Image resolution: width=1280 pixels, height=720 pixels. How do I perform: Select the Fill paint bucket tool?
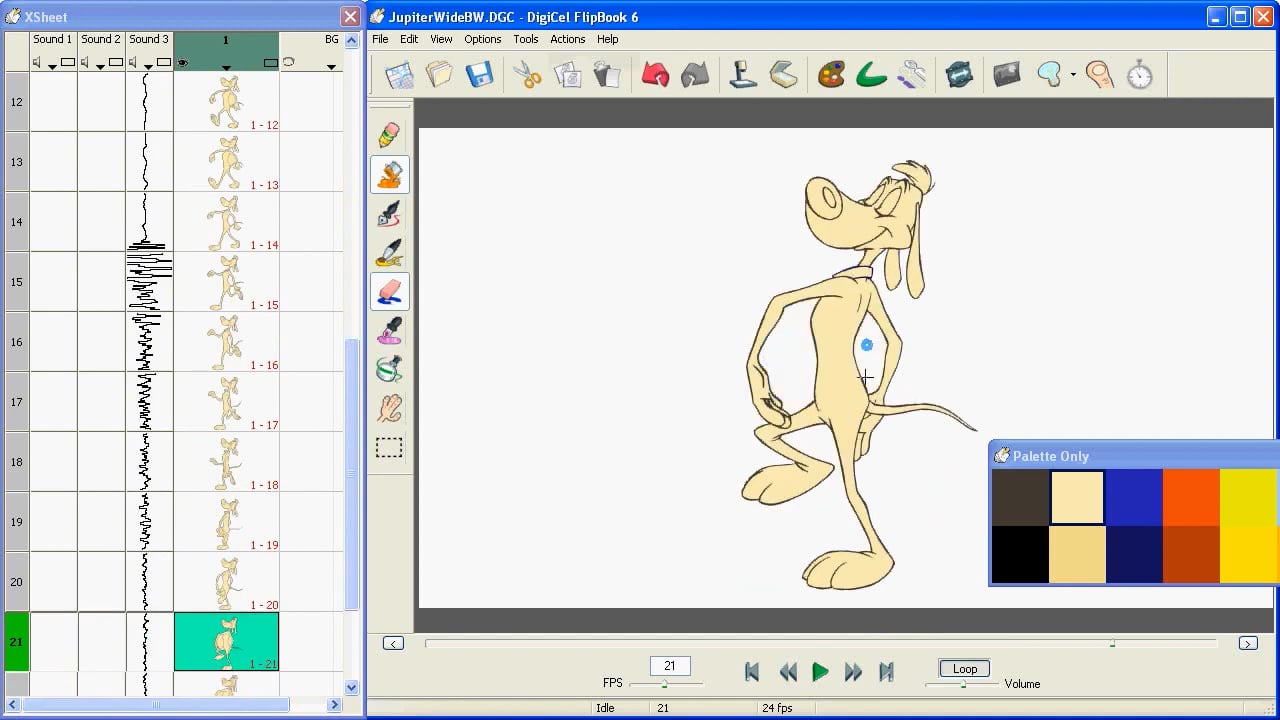pyautogui.click(x=390, y=175)
